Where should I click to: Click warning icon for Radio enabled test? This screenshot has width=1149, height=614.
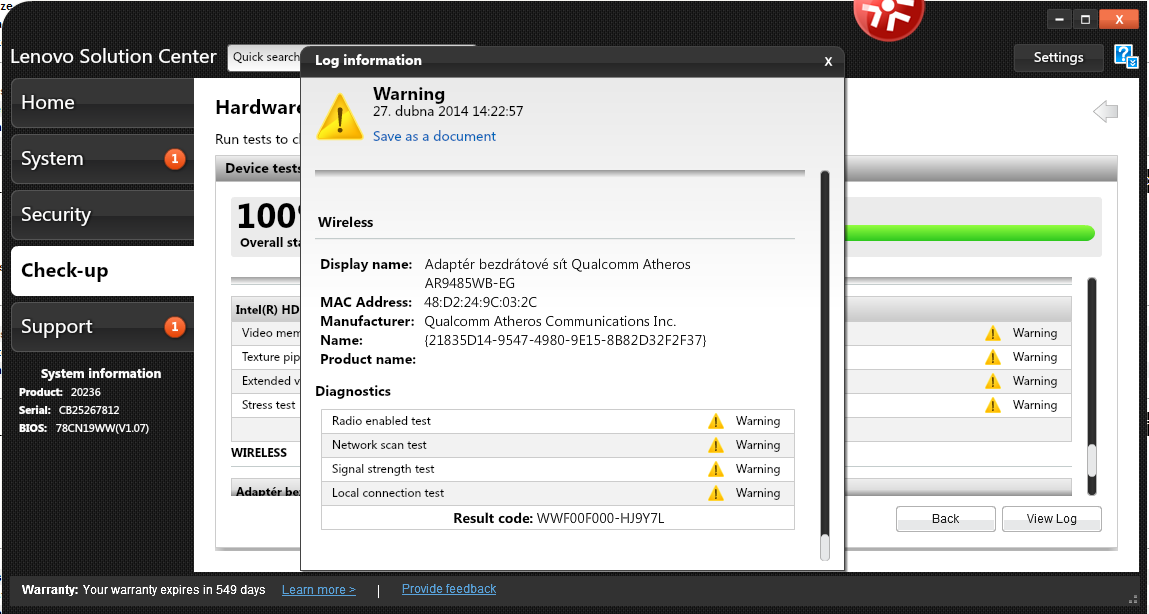pyautogui.click(x=715, y=421)
